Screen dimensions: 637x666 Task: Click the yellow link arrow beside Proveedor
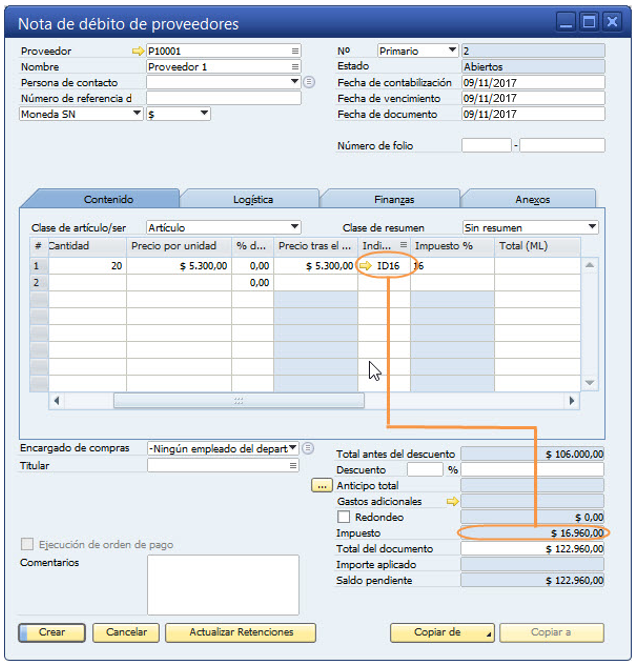click(x=137, y=50)
